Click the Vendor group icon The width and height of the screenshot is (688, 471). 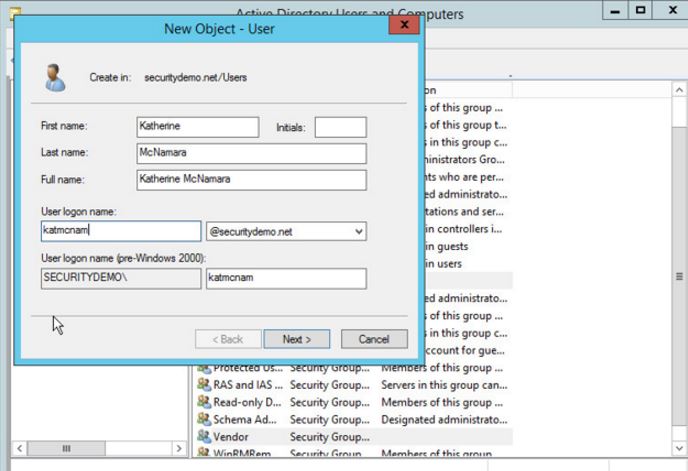coord(204,436)
